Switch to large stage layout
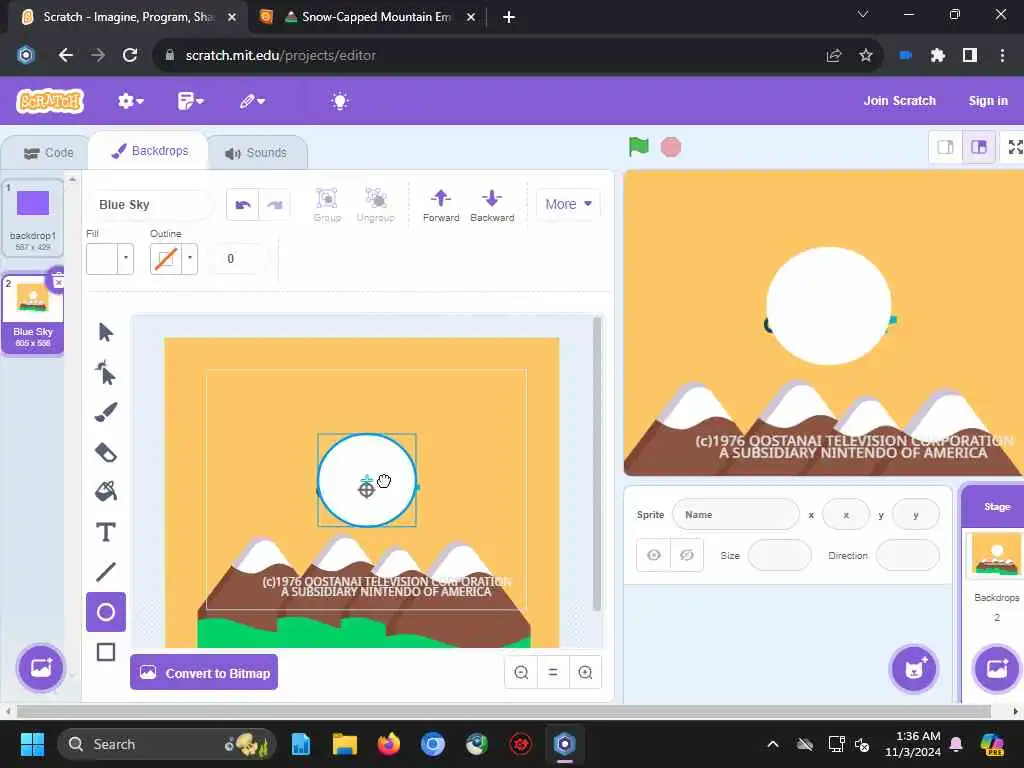 (978, 147)
